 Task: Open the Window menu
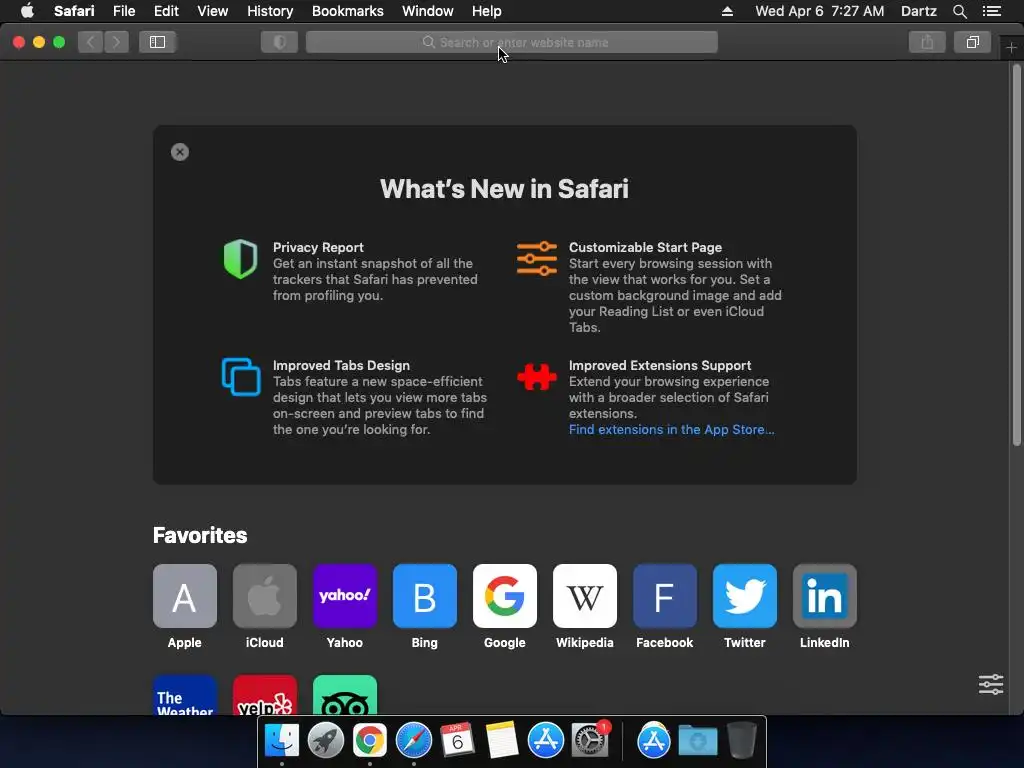[x=428, y=11]
